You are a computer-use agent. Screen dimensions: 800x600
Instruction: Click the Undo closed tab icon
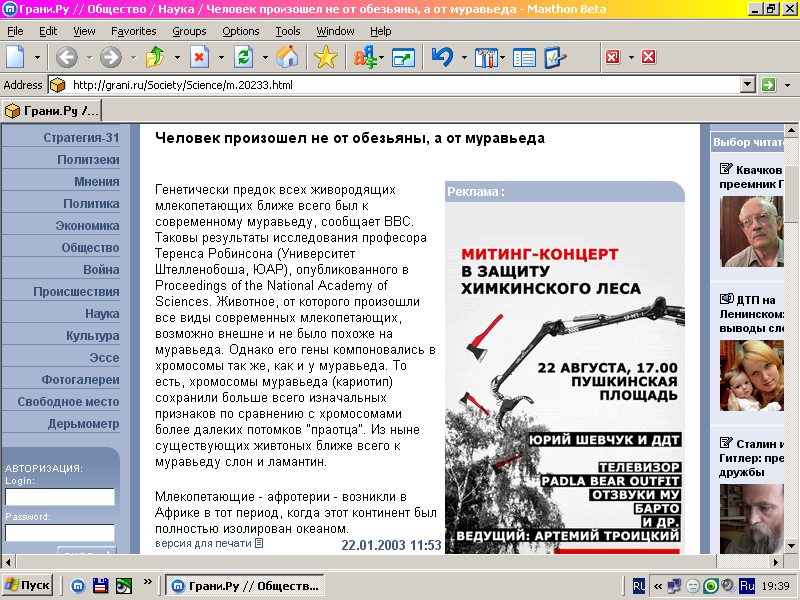pos(442,57)
